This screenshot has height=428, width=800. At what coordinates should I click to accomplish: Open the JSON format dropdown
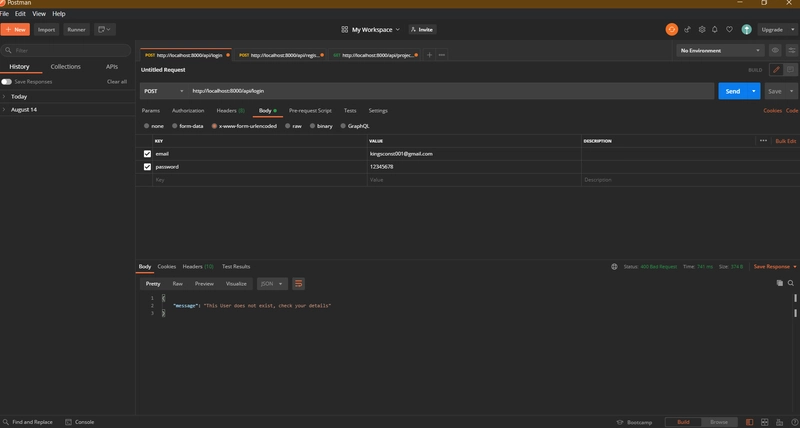[272, 284]
